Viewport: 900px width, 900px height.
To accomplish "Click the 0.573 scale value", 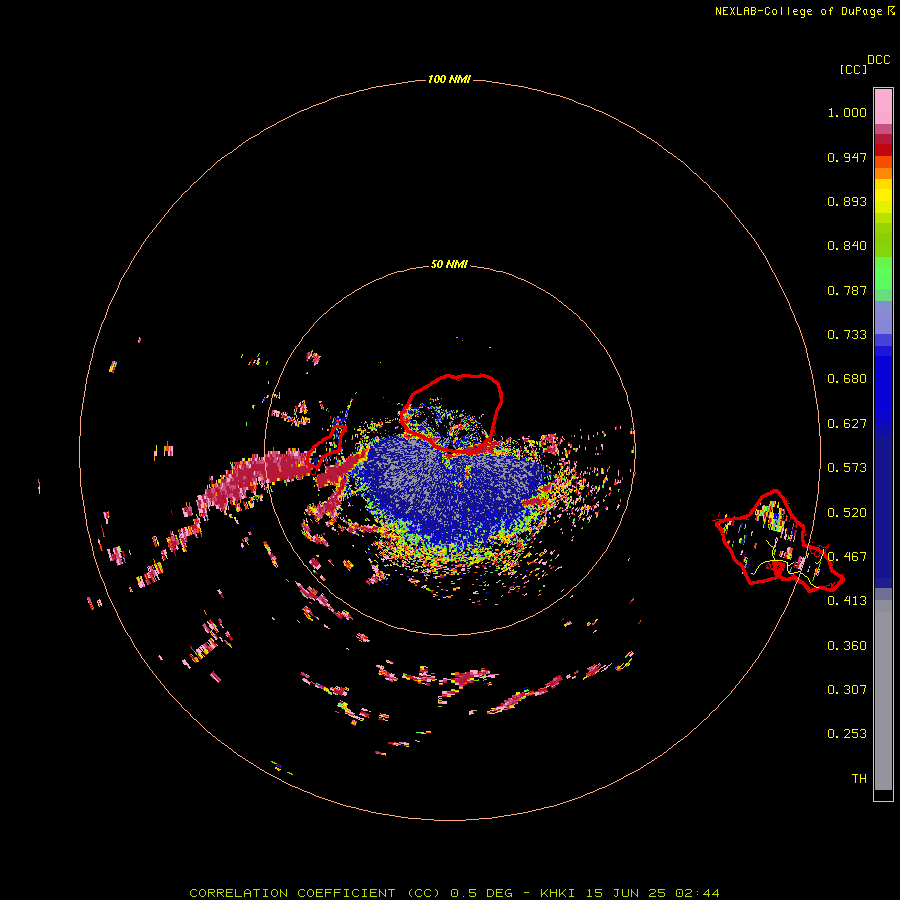I will coord(847,468).
